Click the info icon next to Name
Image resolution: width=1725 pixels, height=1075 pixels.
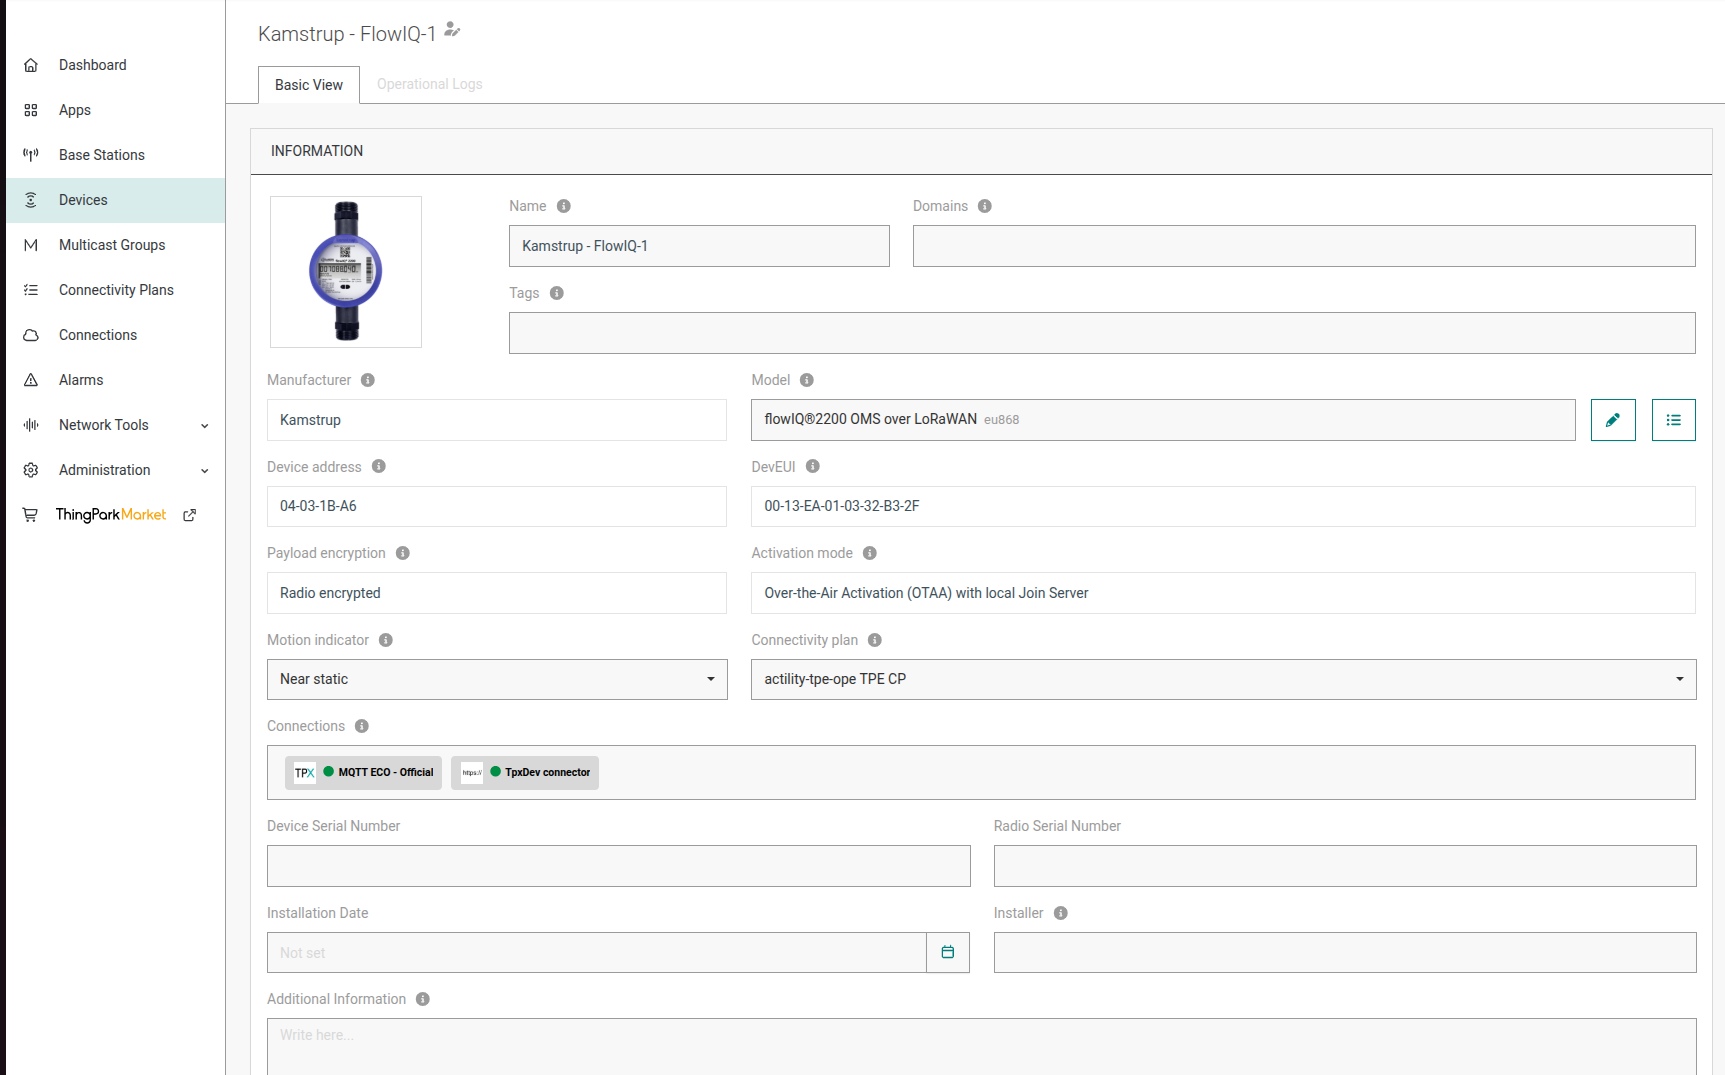pyautogui.click(x=564, y=206)
